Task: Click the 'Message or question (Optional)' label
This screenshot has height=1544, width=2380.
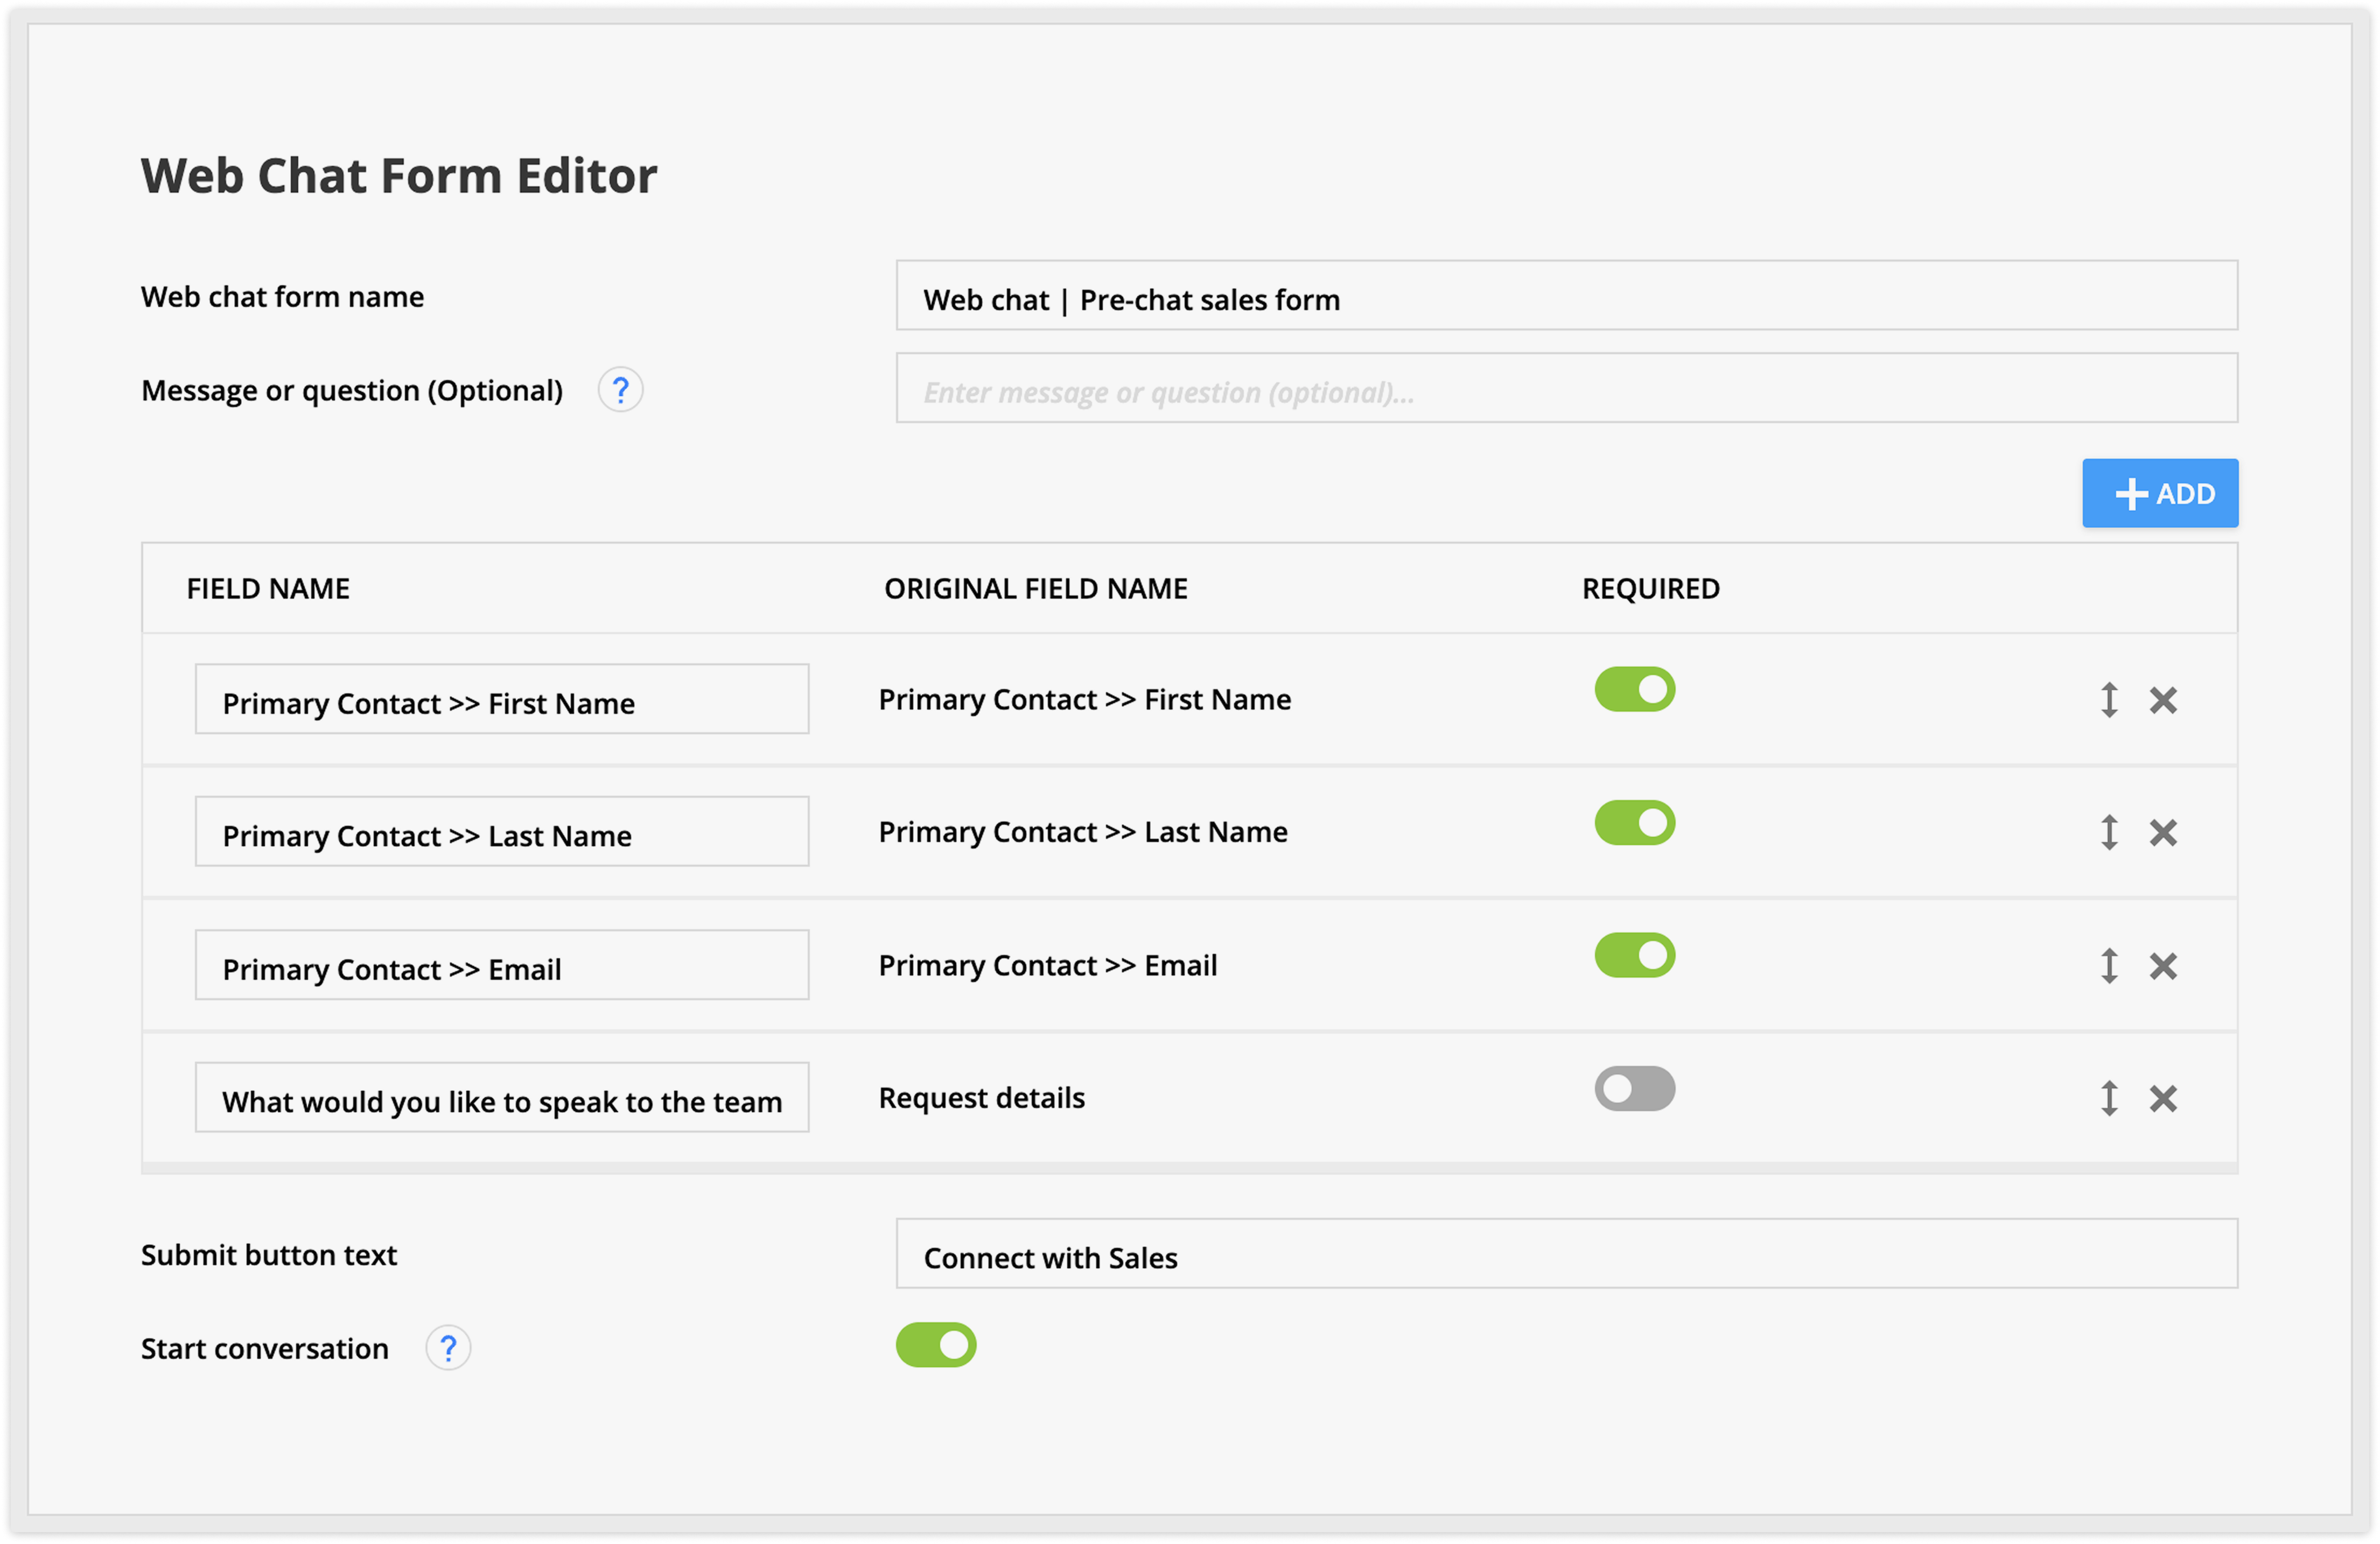Action: pyautogui.click(x=352, y=391)
